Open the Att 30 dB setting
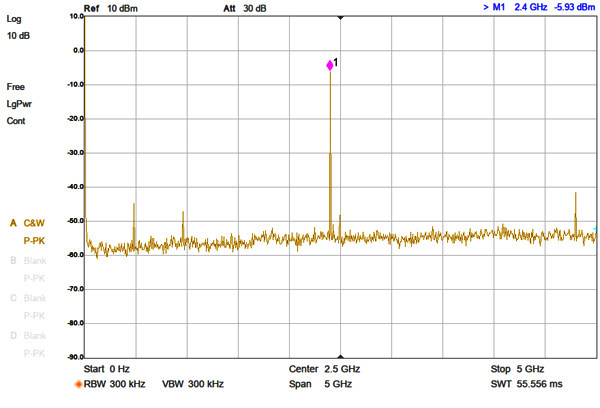This screenshot has height=408, width=600. click(x=245, y=8)
